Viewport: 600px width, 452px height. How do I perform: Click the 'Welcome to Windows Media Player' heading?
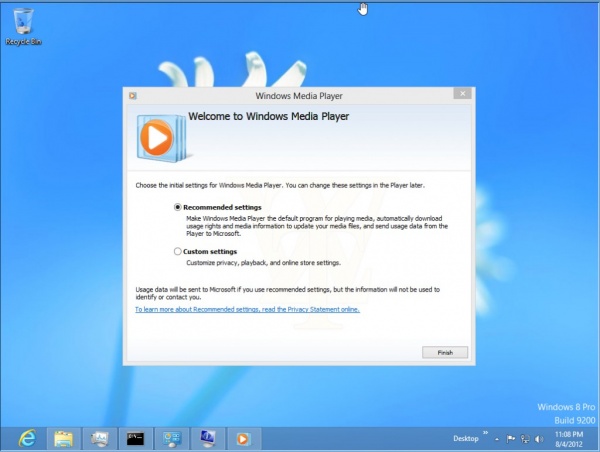(x=268, y=116)
